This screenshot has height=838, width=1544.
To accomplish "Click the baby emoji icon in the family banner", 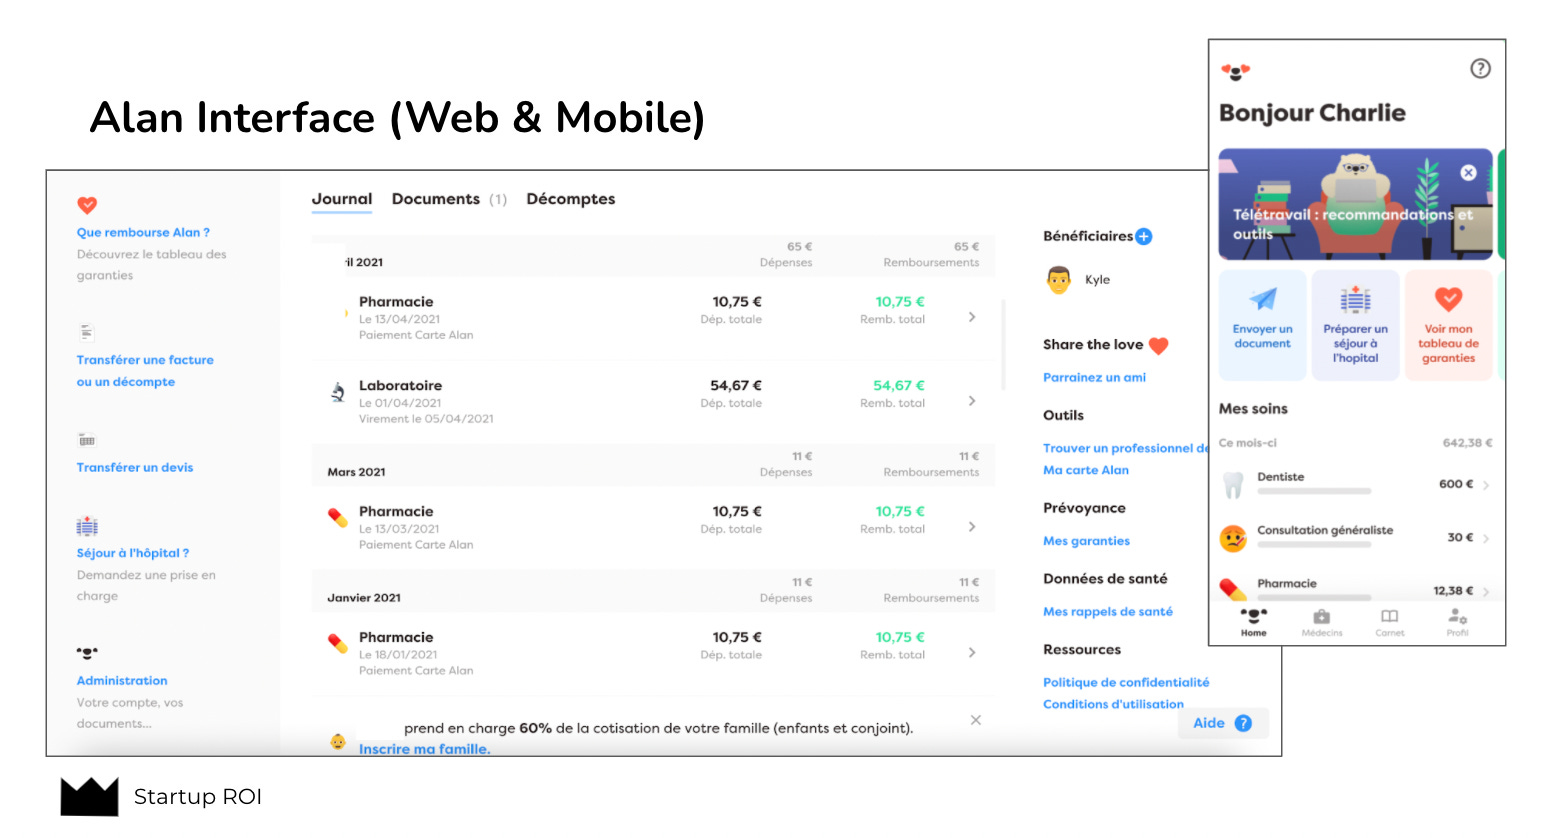I will [338, 742].
